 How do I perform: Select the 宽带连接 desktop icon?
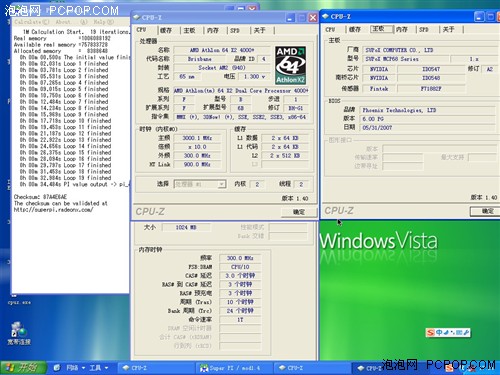click(19, 334)
